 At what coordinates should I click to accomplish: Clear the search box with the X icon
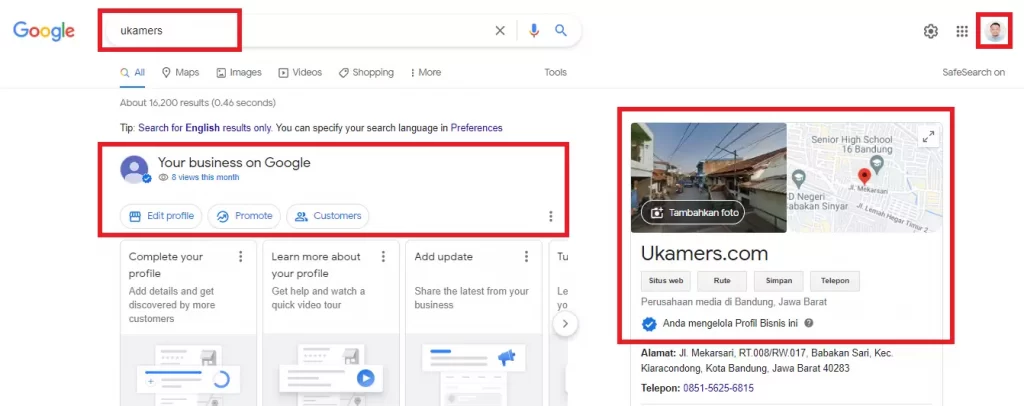point(500,31)
